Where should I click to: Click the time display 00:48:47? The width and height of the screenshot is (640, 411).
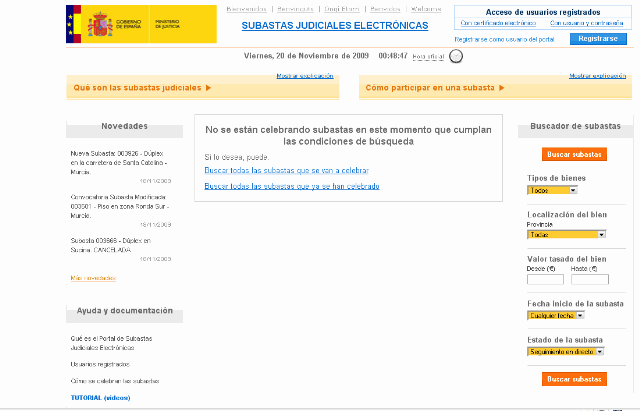pyautogui.click(x=393, y=56)
